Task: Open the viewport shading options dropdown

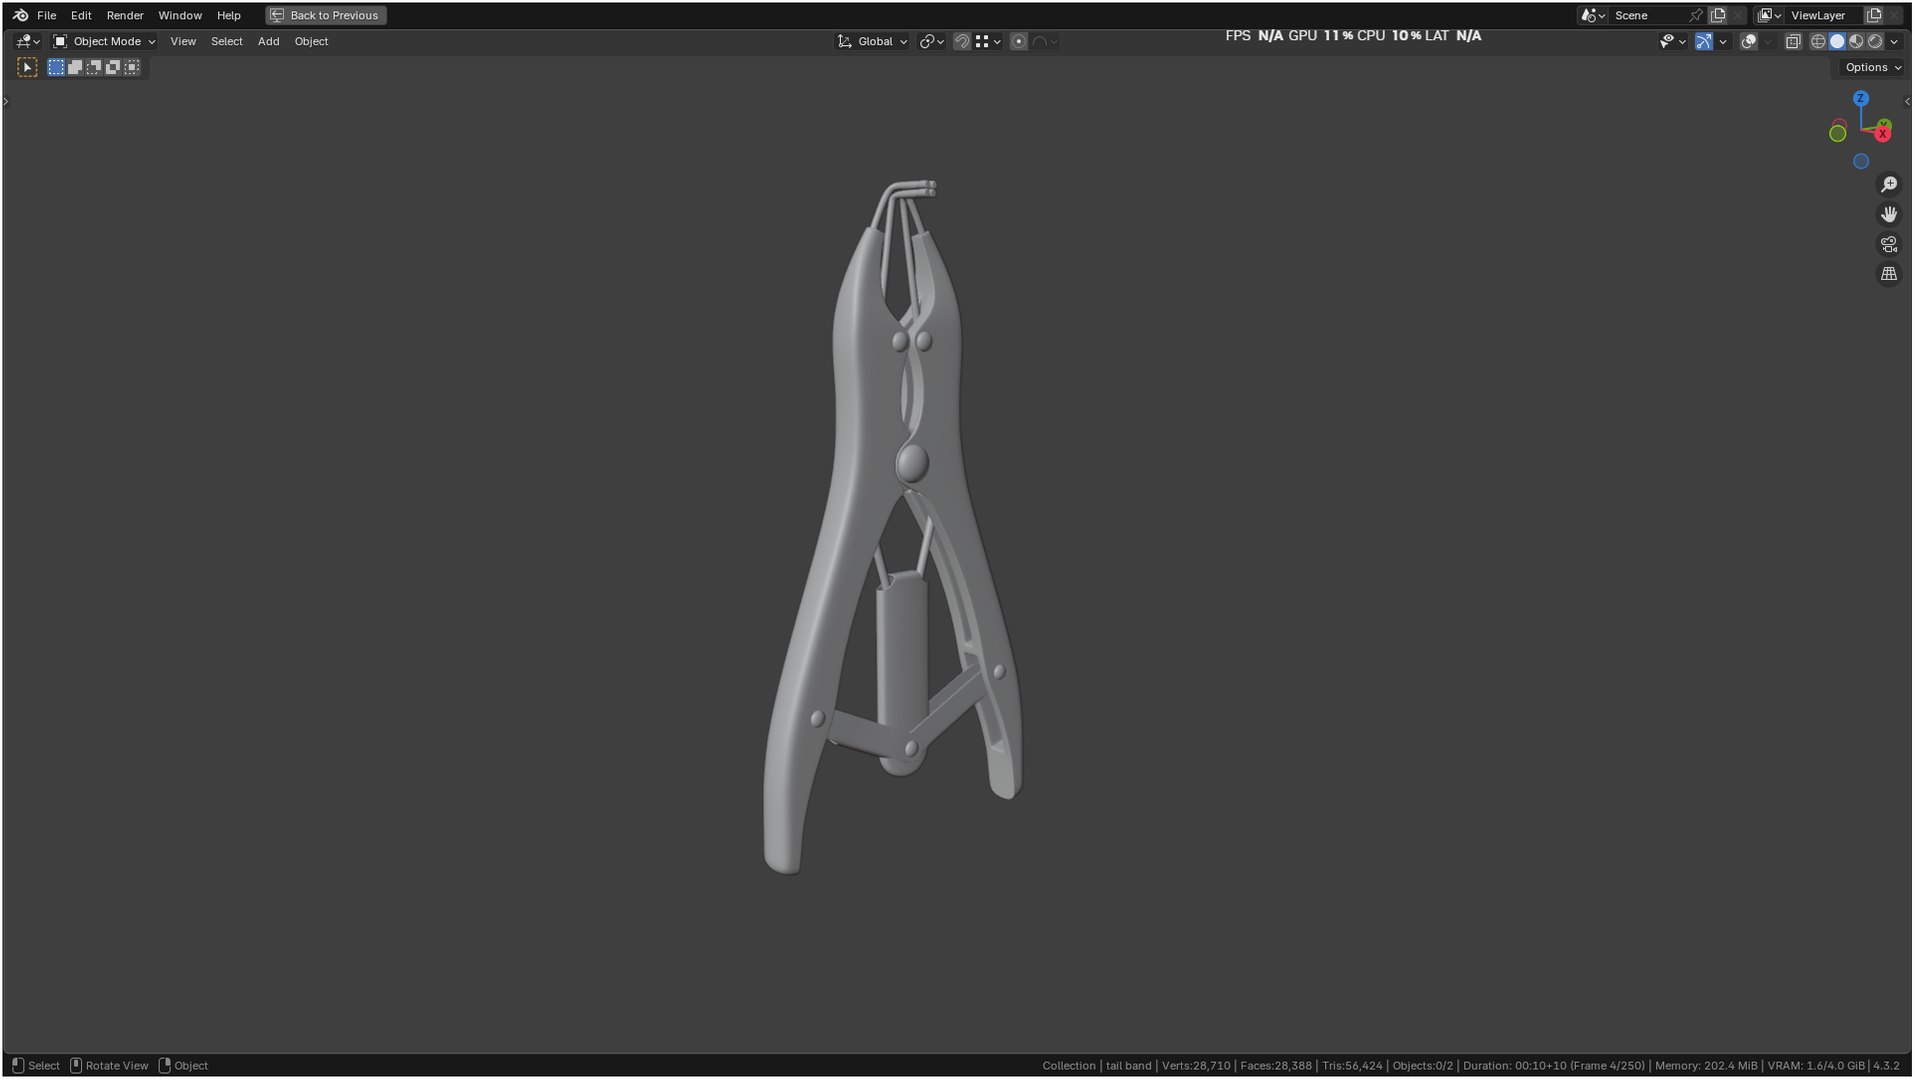Action: point(1894,41)
